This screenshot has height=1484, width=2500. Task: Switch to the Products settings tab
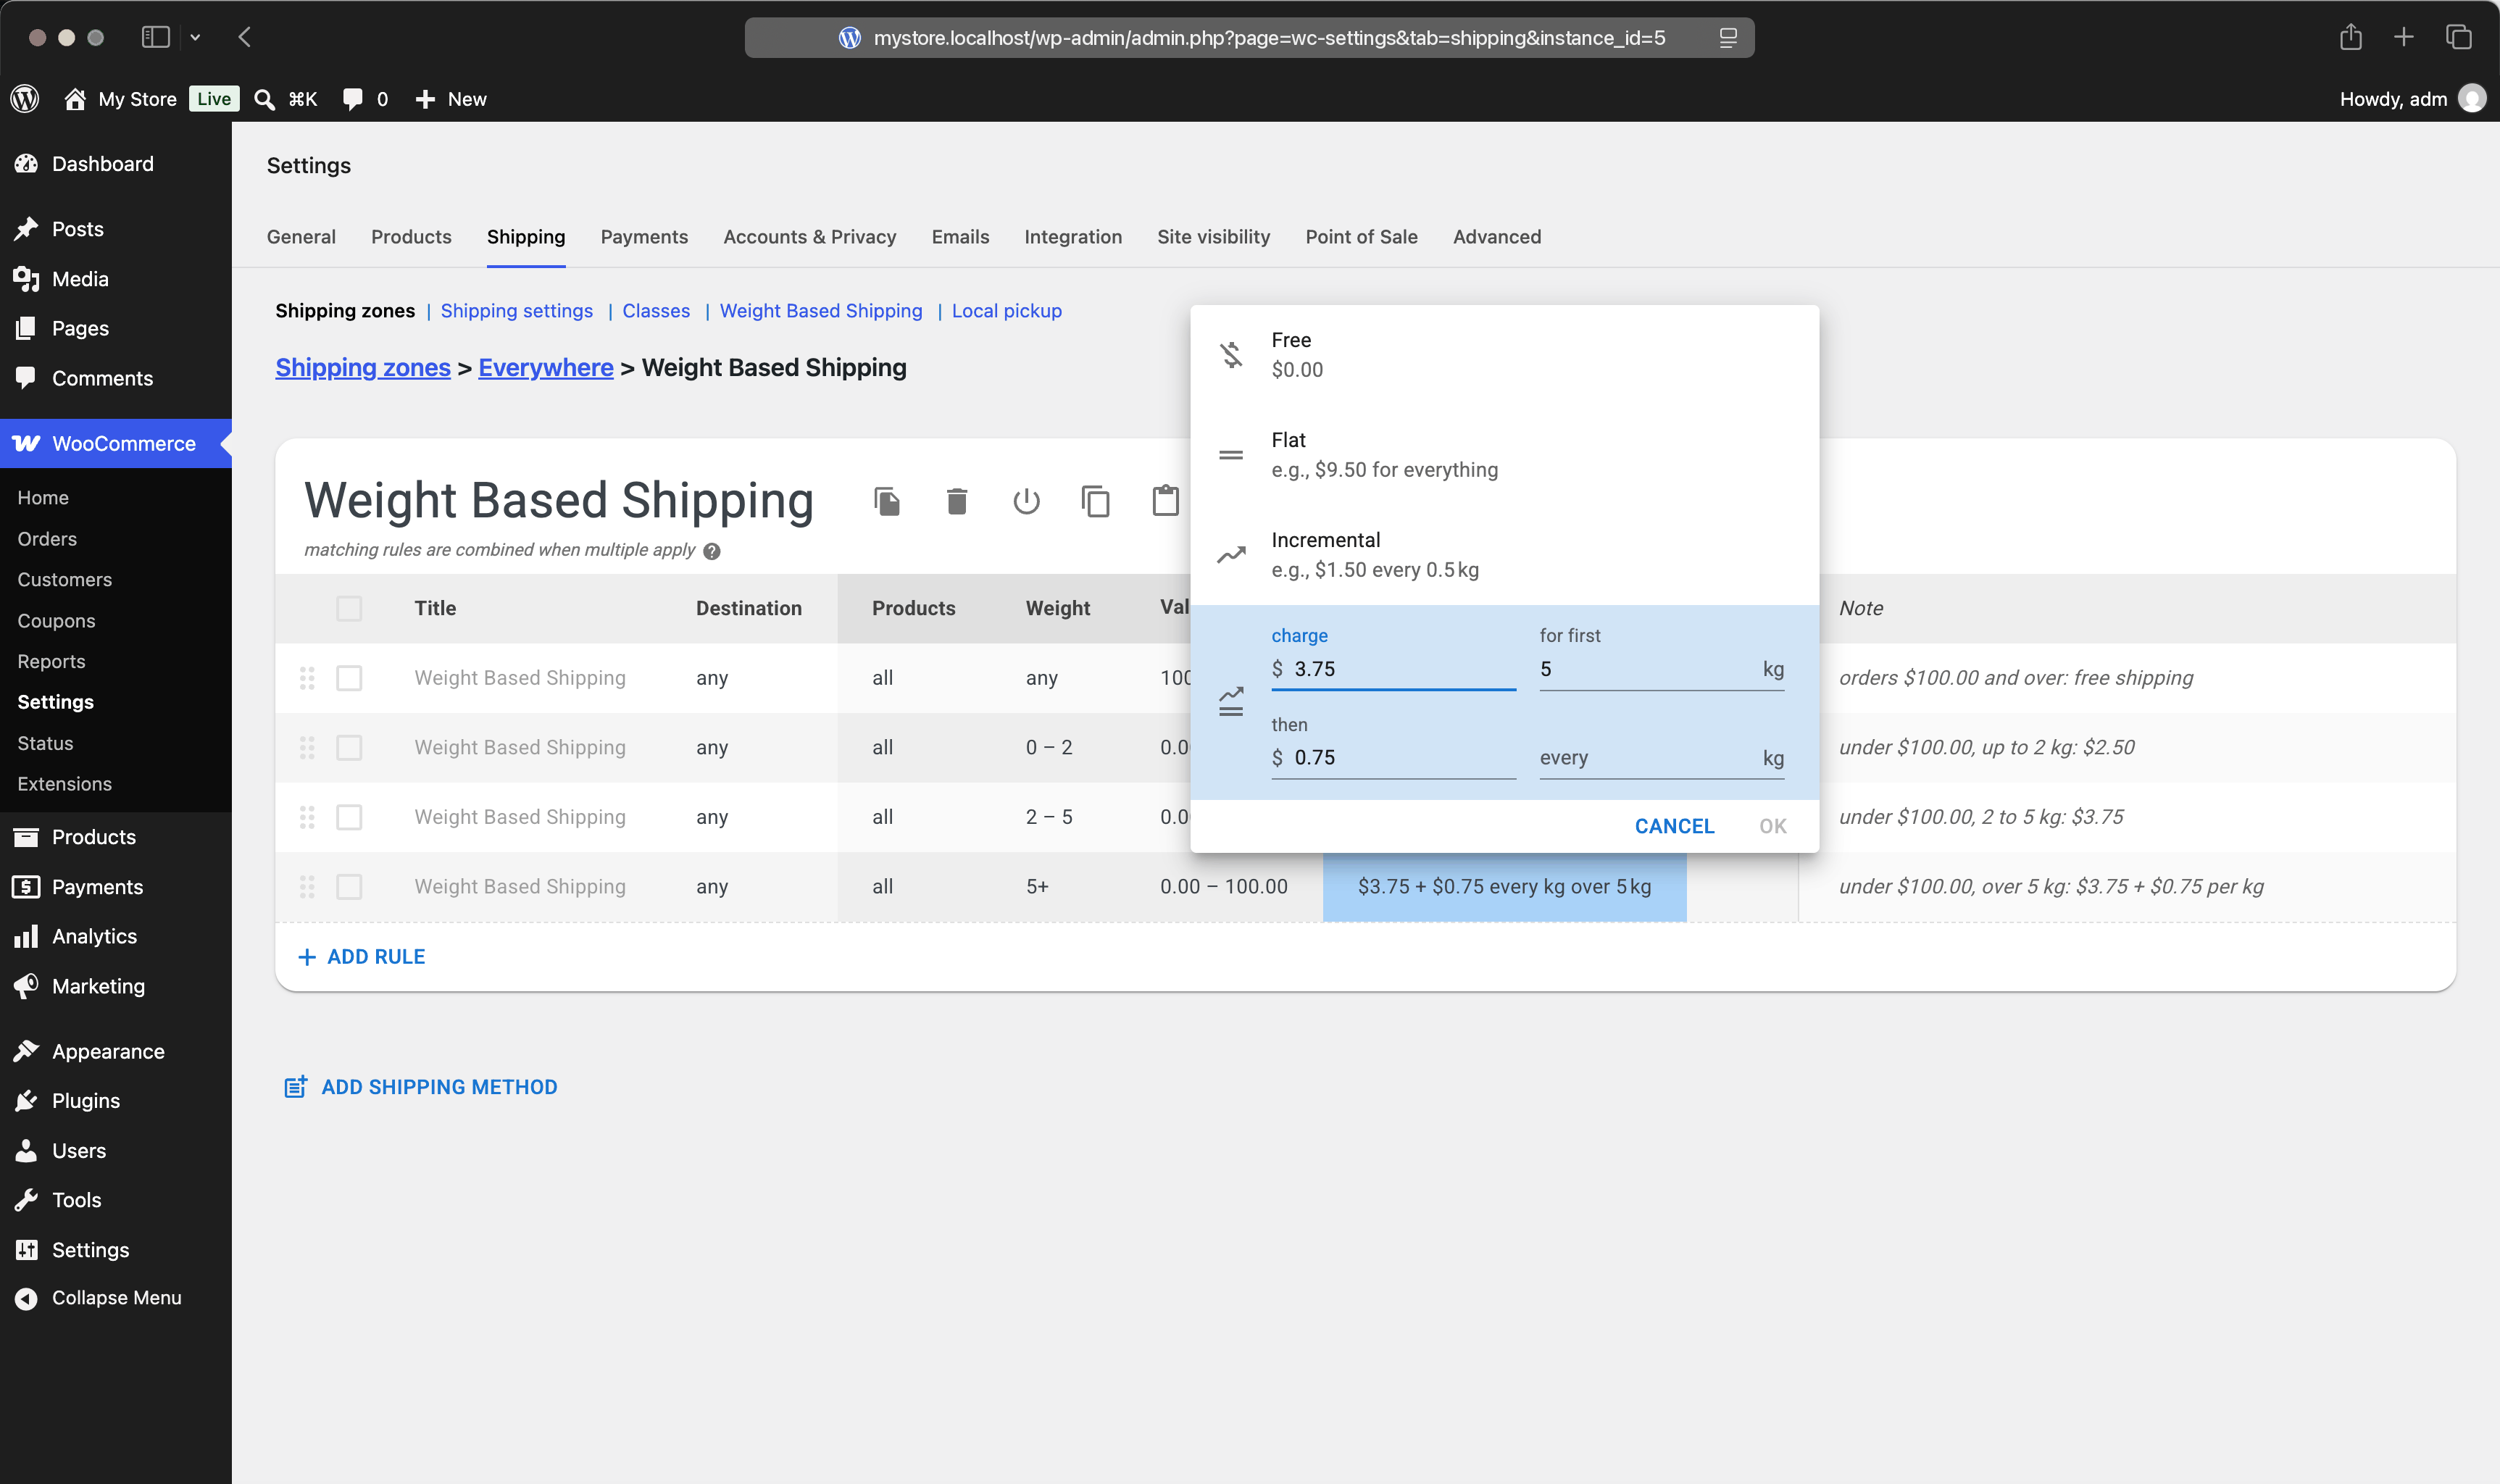pyautogui.click(x=411, y=237)
